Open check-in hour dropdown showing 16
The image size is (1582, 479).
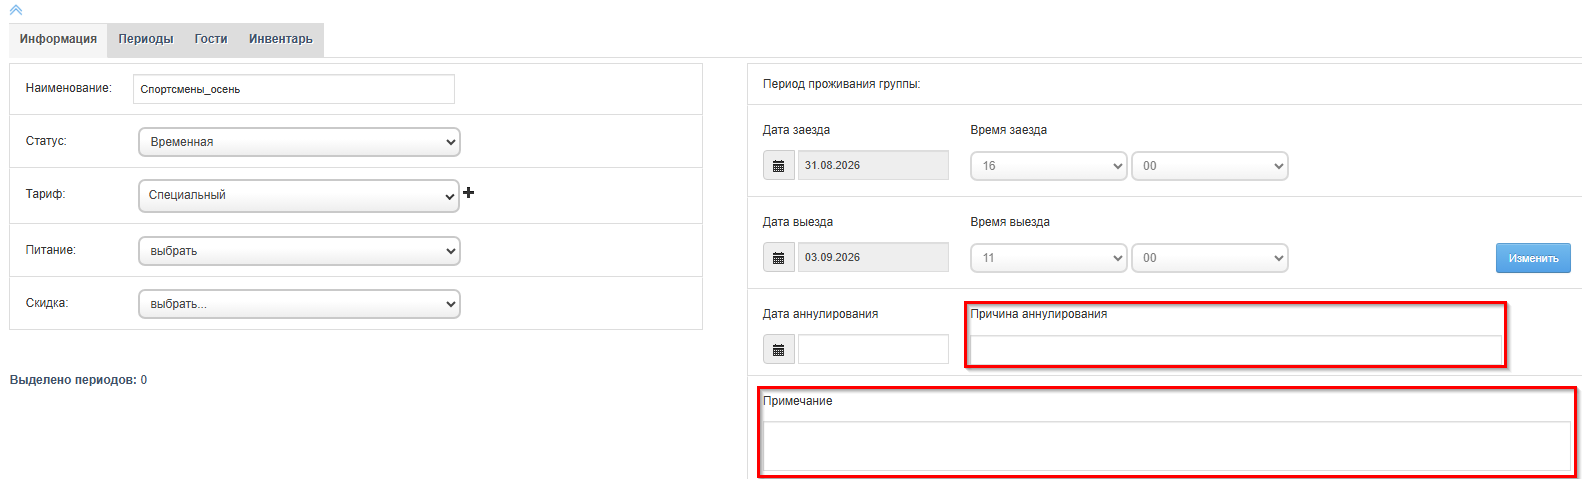1049,166
